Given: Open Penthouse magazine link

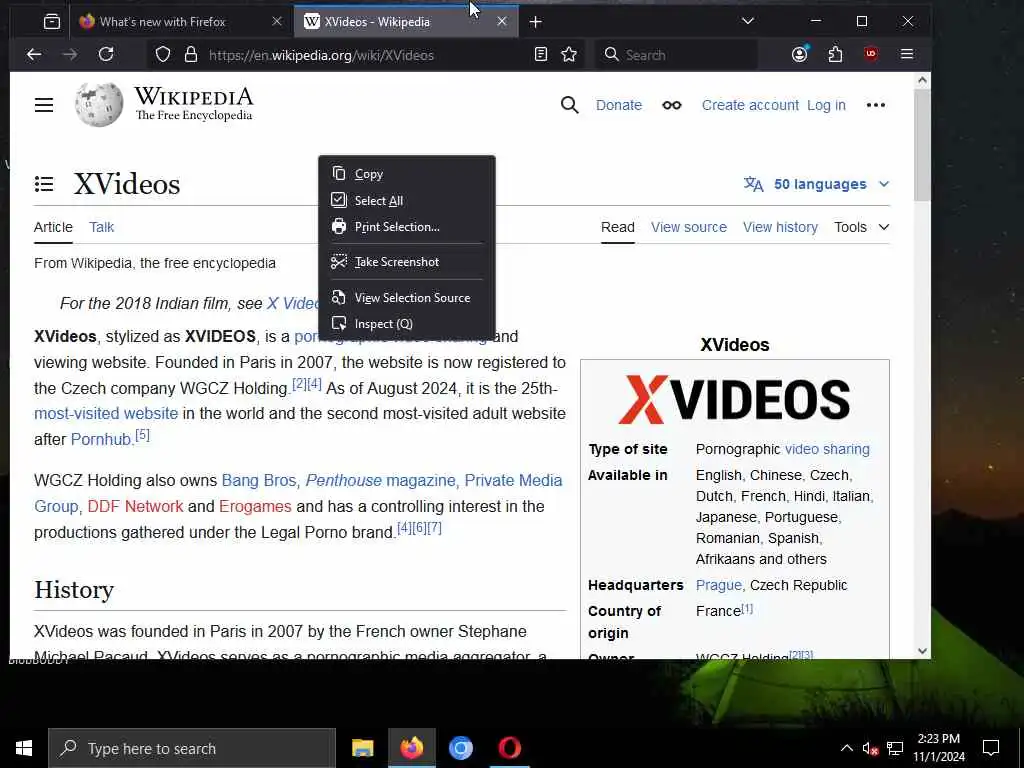Looking at the screenshot, I should 380,480.
